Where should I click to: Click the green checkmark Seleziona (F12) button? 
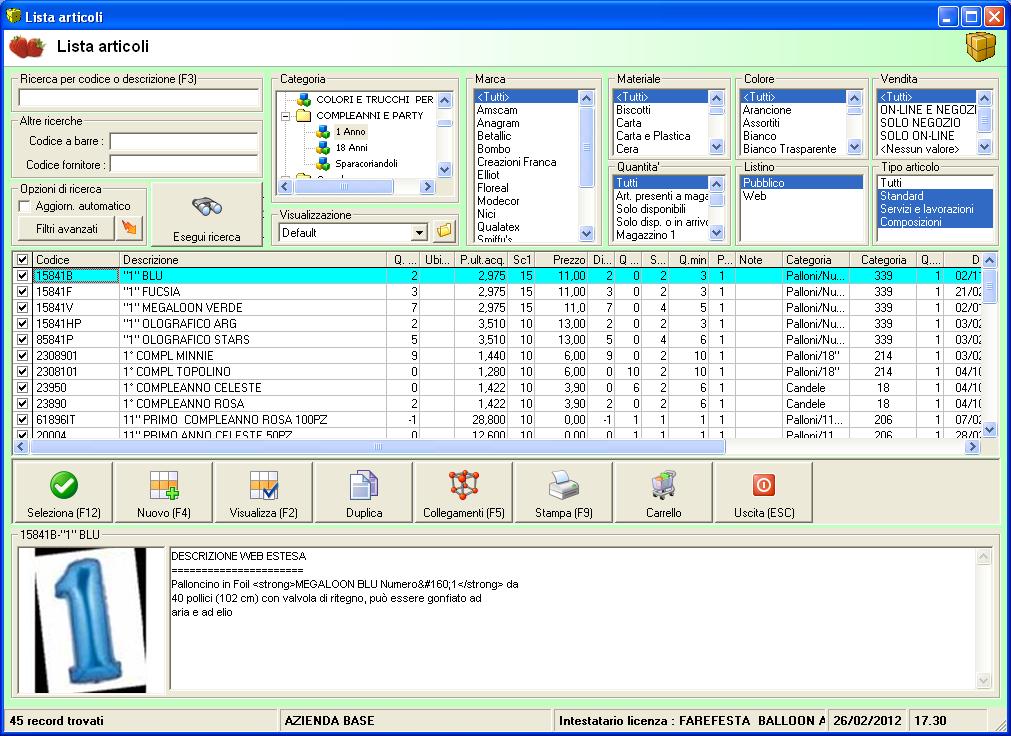click(64, 493)
